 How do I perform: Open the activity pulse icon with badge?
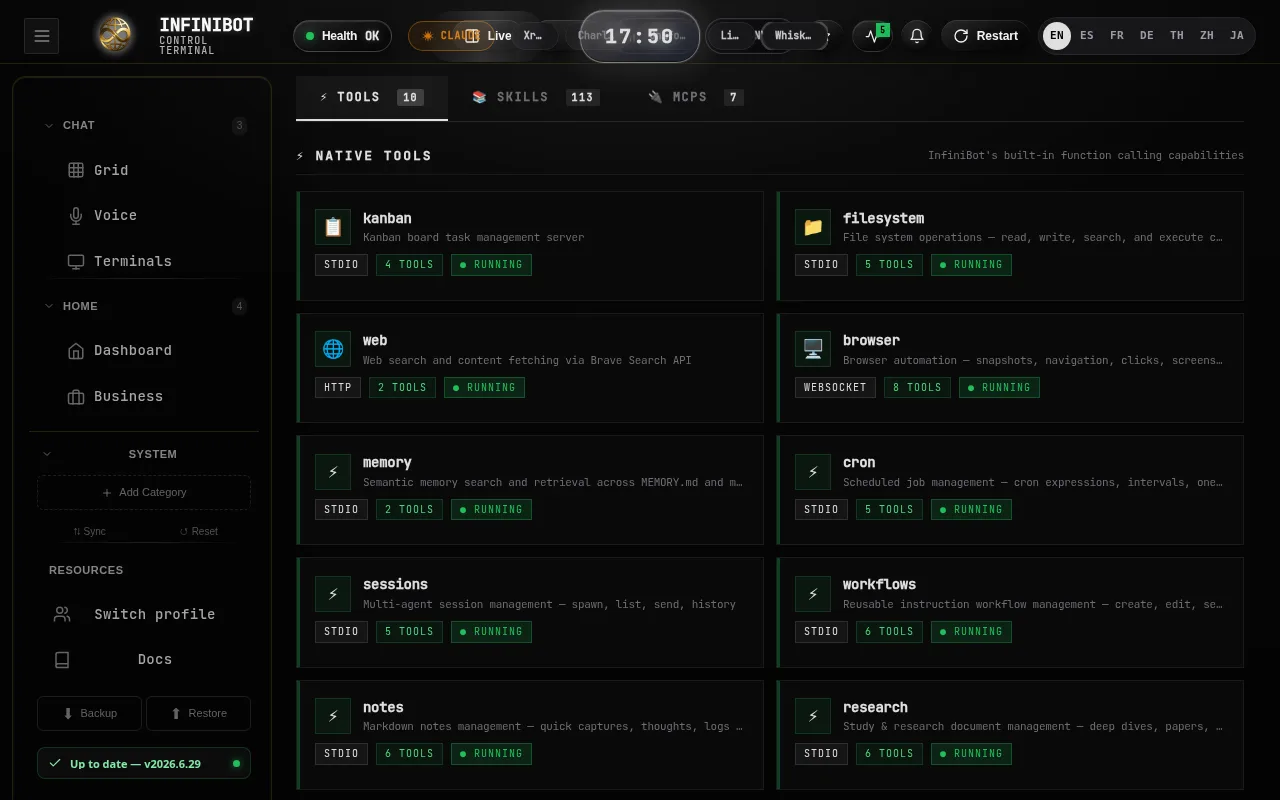coord(872,36)
